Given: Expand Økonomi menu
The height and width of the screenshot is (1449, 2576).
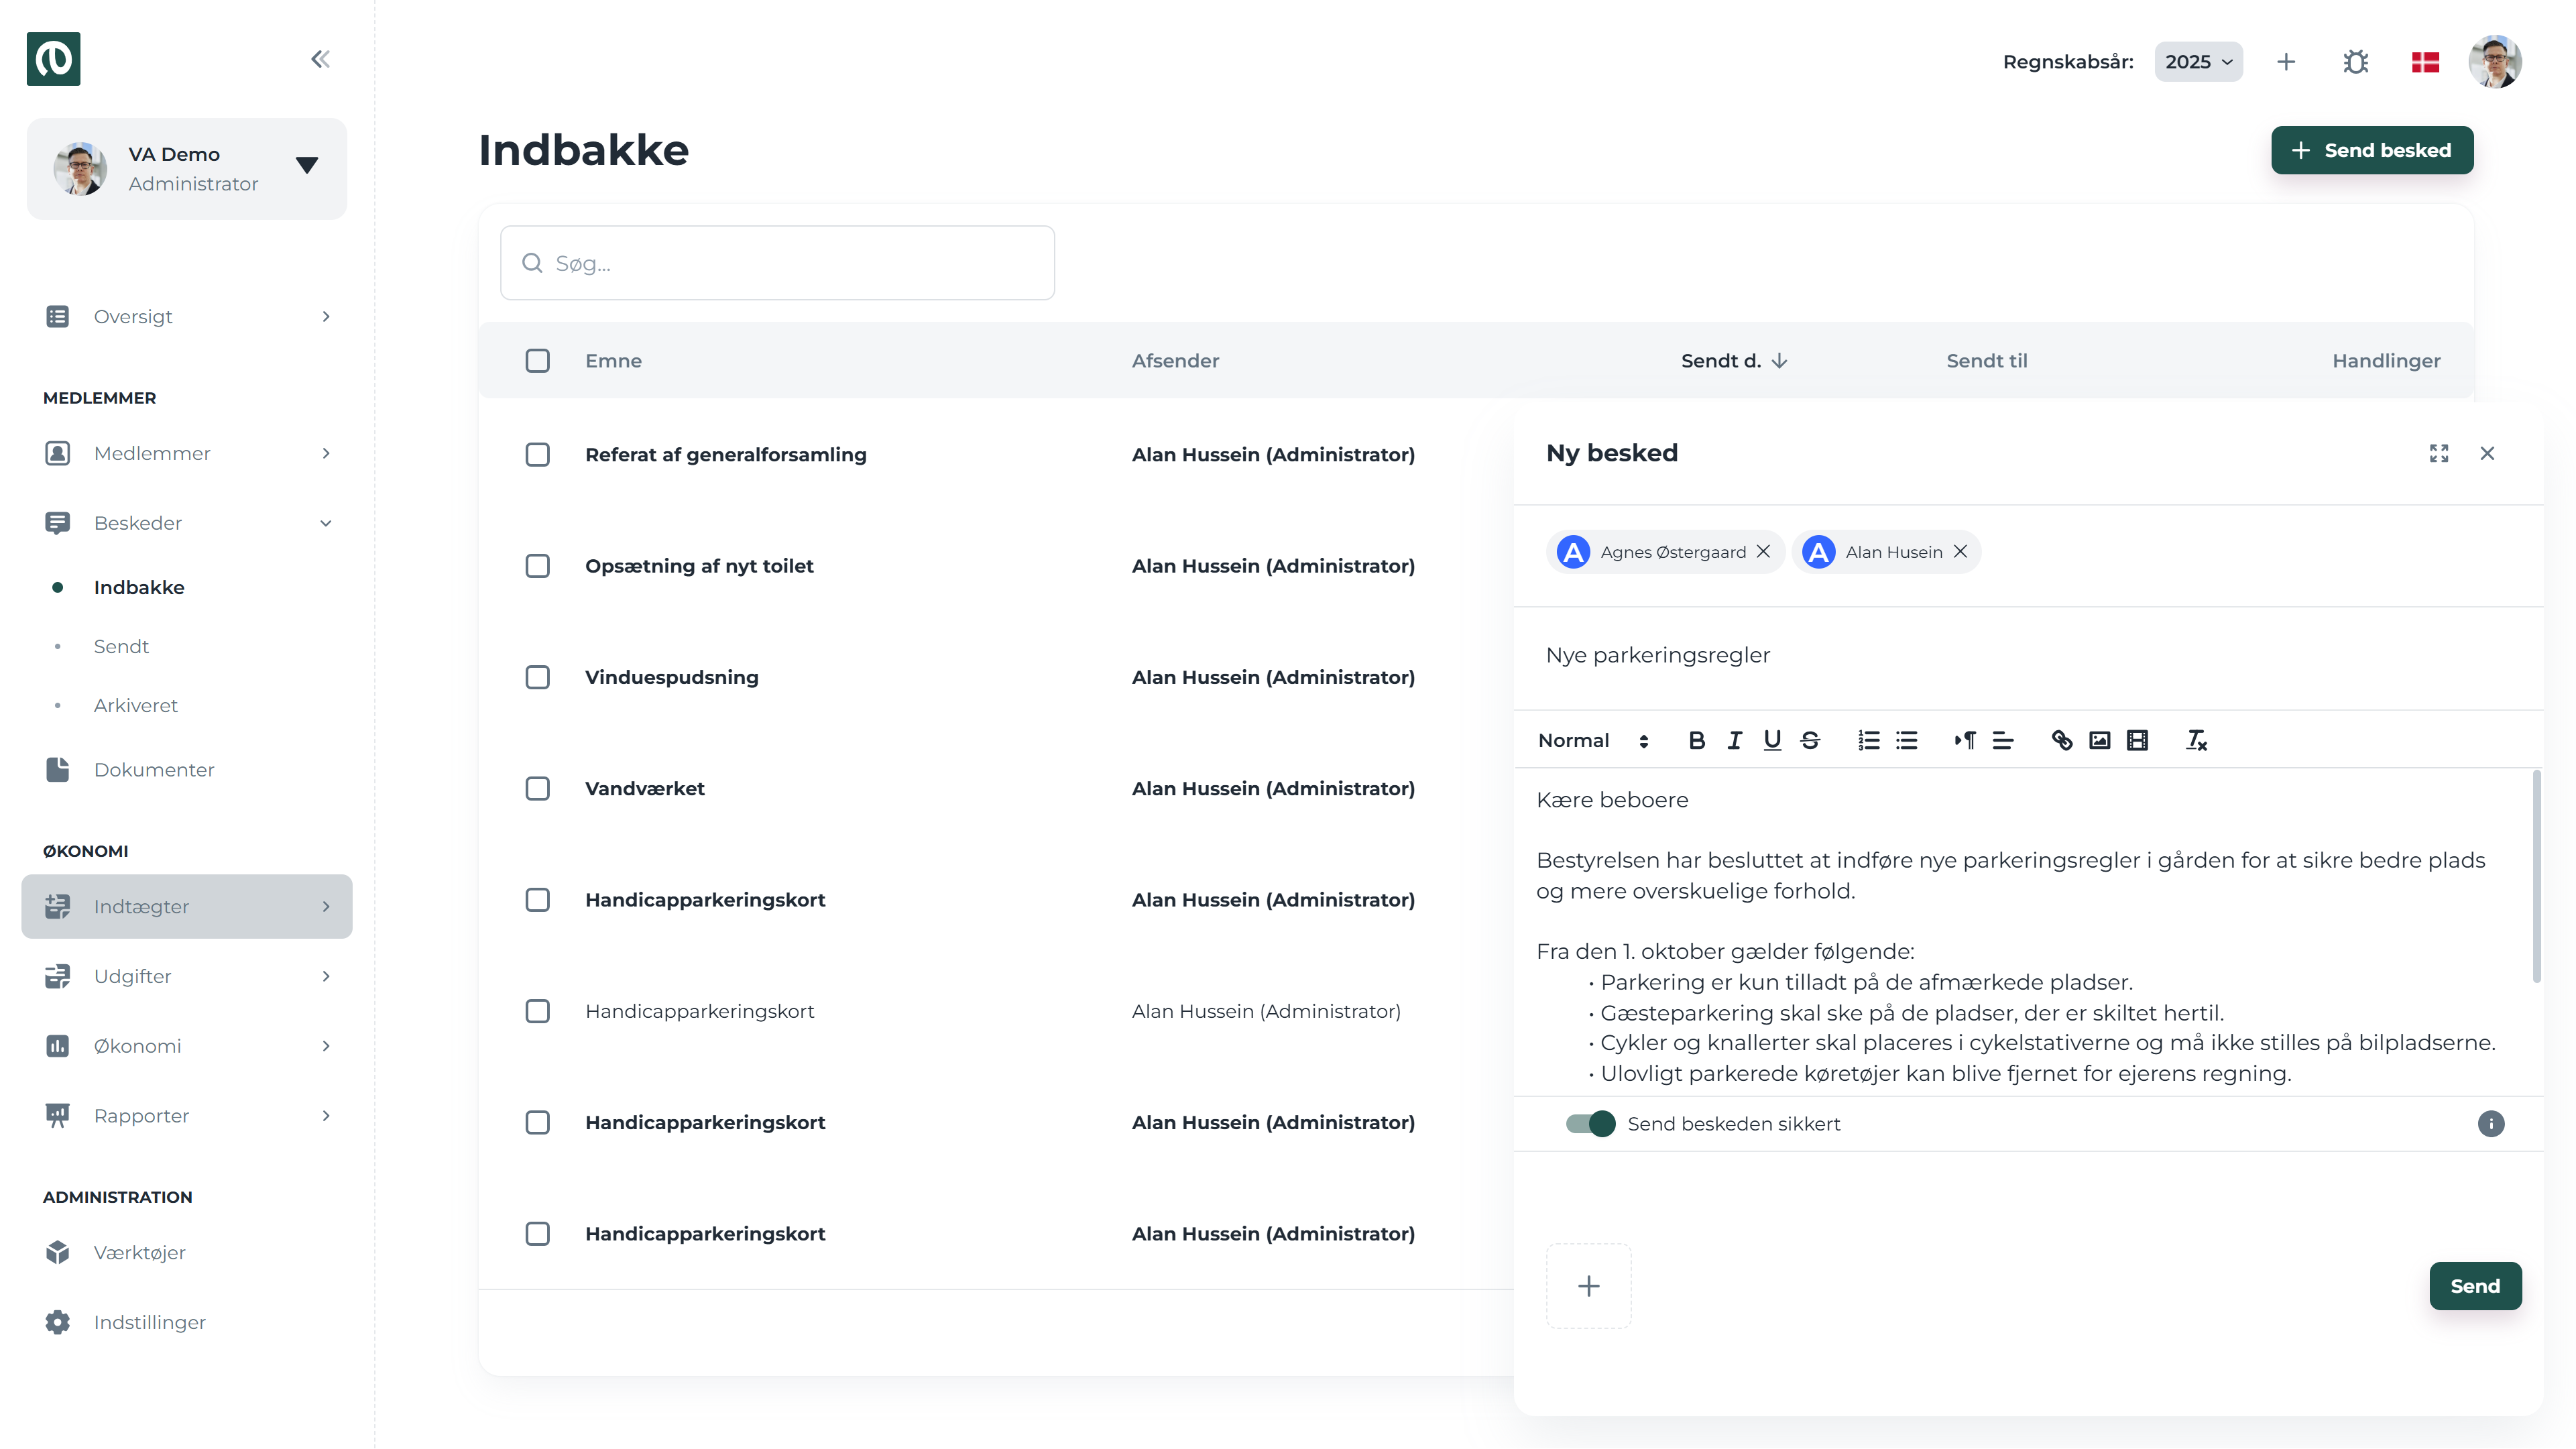Looking at the screenshot, I should click(x=187, y=1046).
